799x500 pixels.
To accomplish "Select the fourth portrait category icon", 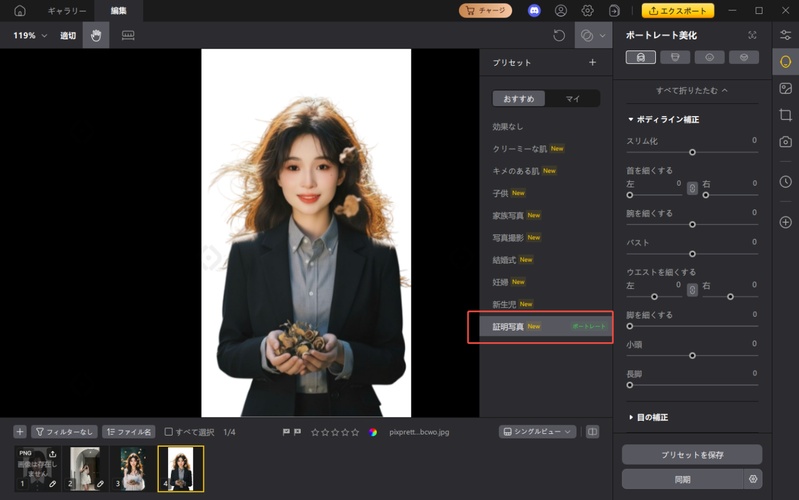I will tap(744, 57).
